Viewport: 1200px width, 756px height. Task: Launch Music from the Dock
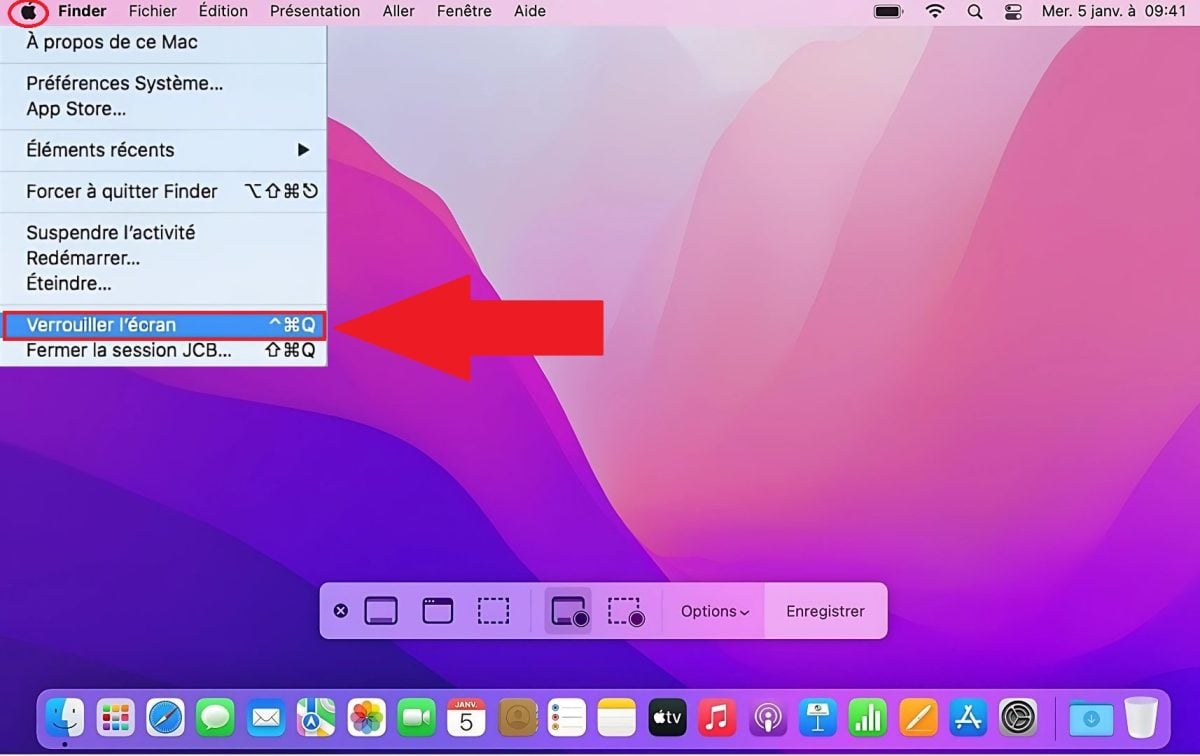(x=718, y=717)
